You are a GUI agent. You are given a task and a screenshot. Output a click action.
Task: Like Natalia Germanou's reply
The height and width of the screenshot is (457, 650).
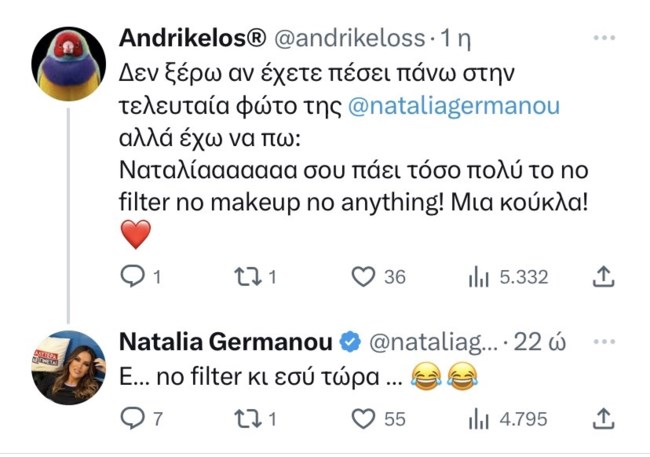pyautogui.click(x=367, y=417)
